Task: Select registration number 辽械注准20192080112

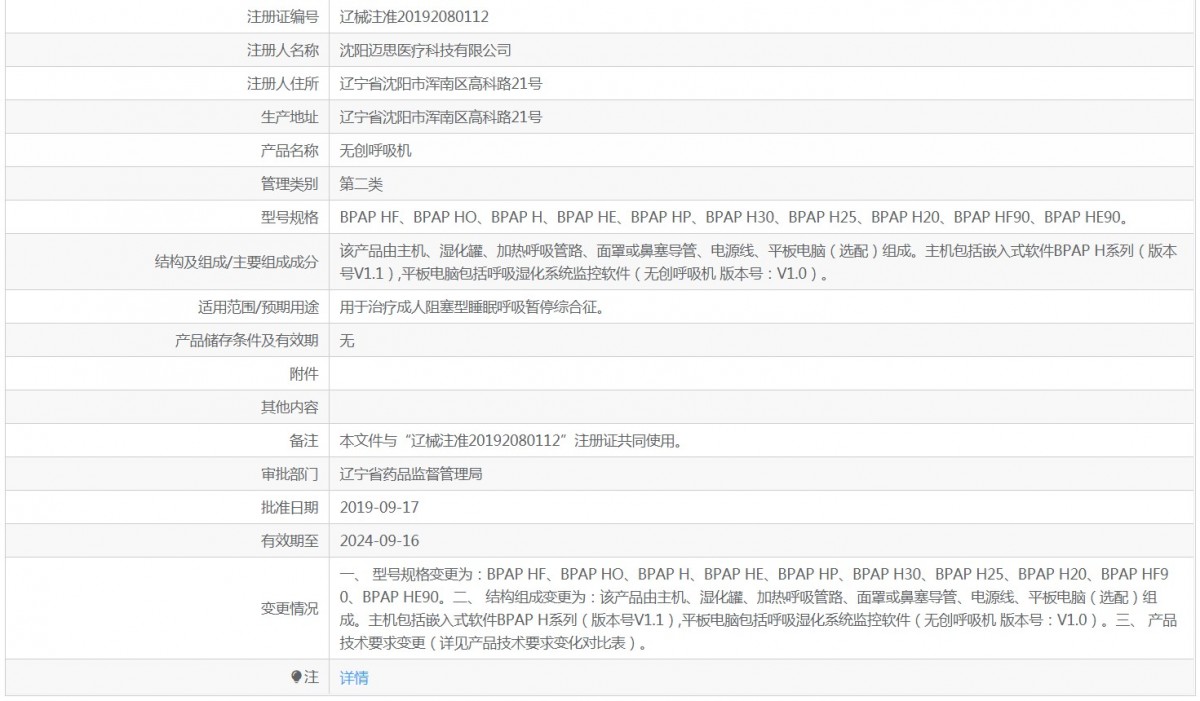Action: 415,17
